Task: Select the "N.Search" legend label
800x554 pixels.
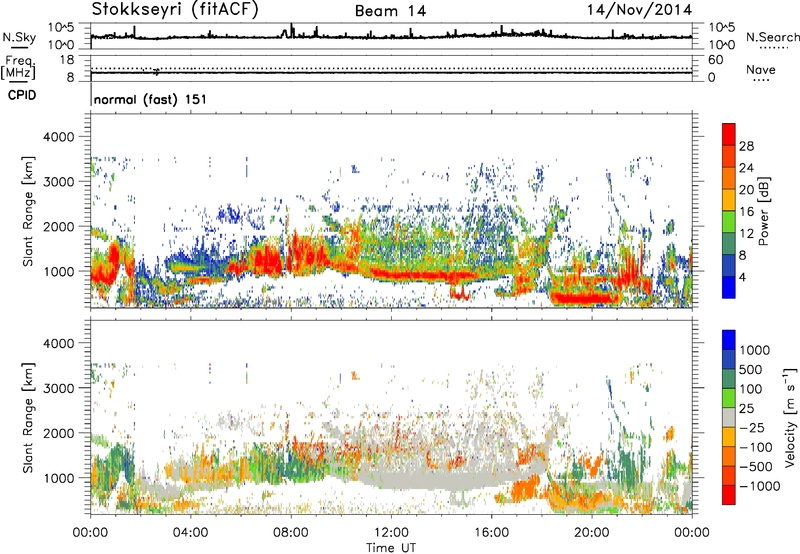Action: click(x=772, y=37)
